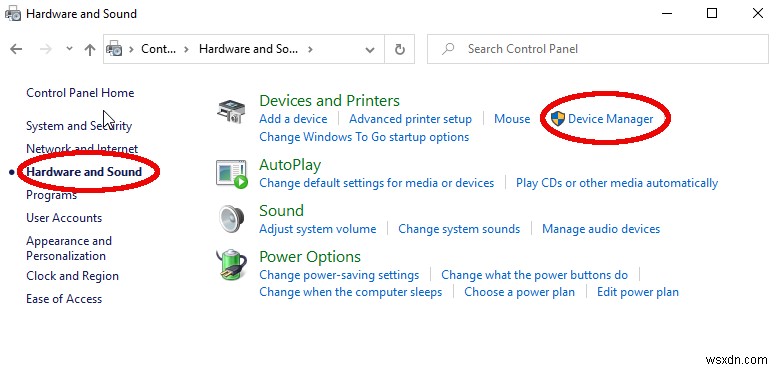The width and height of the screenshot is (779, 370).
Task: Open System and Security category
Action: click(79, 126)
